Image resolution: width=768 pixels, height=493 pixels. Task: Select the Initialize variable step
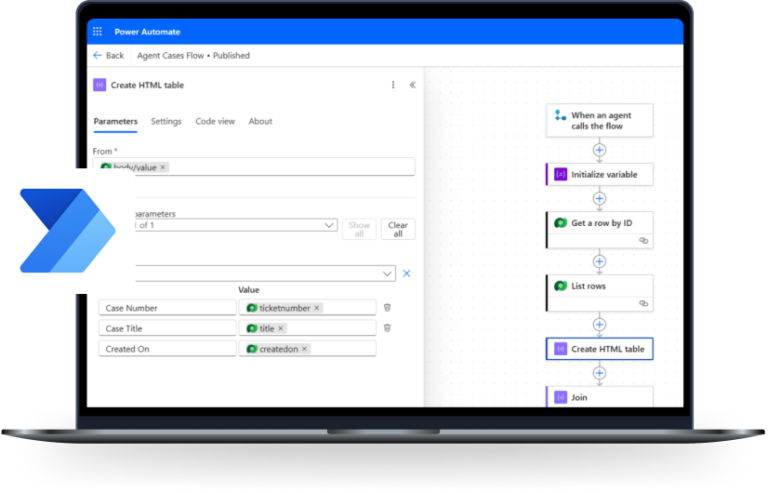pyautogui.click(x=599, y=174)
